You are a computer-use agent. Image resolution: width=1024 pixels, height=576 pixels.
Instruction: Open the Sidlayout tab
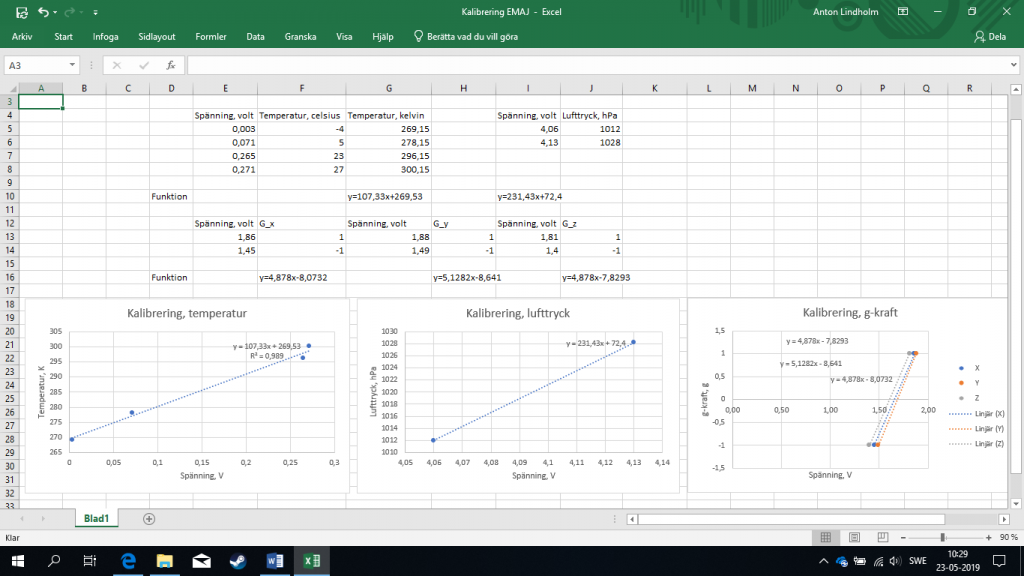pos(157,37)
